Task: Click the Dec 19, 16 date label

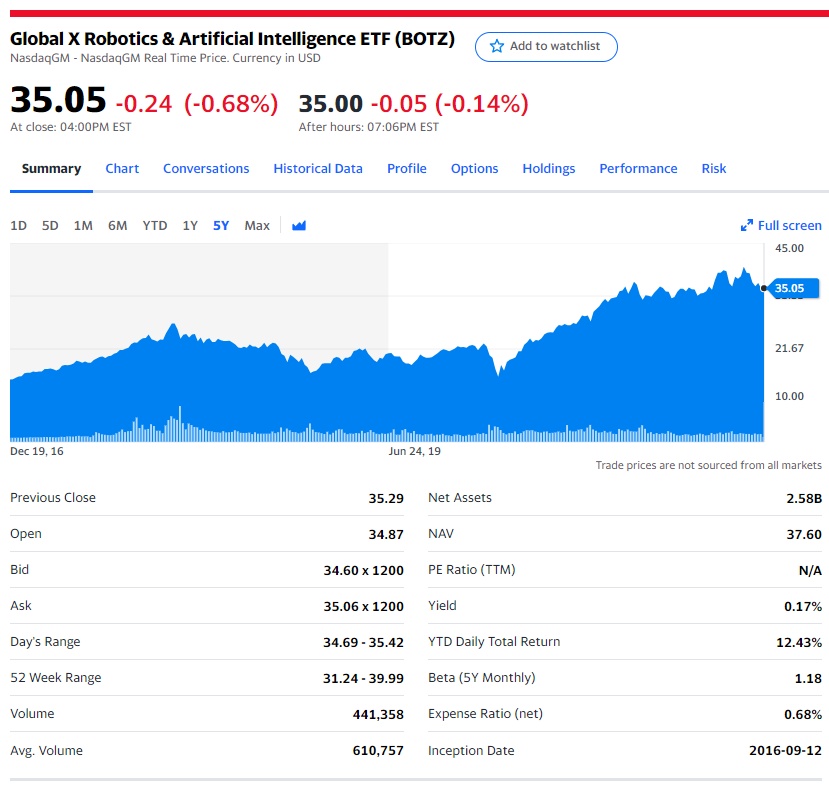Action: (x=36, y=451)
